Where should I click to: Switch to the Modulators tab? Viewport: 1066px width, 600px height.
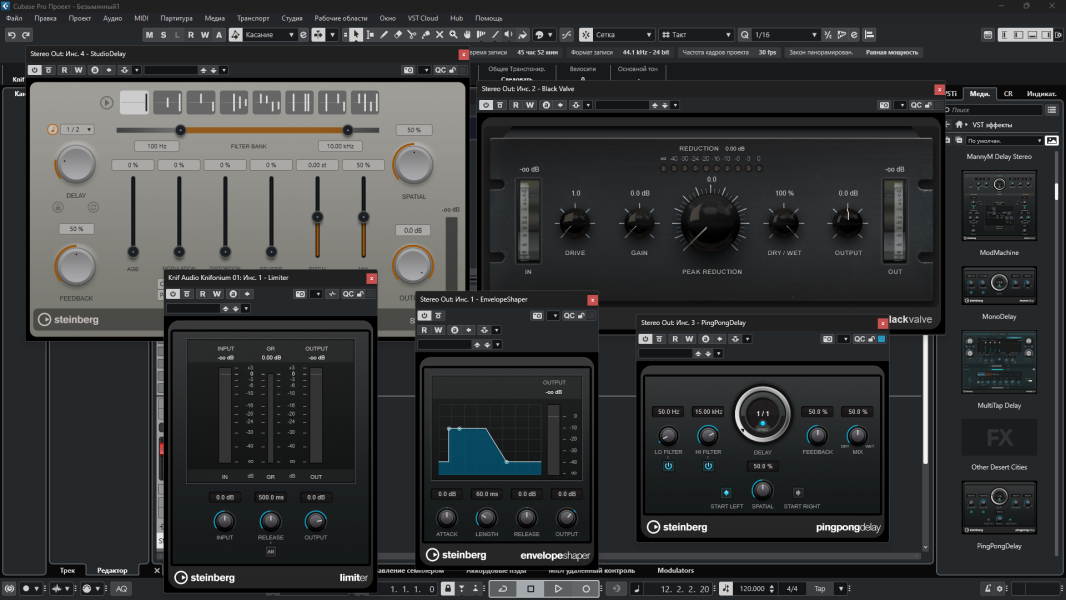point(676,571)
